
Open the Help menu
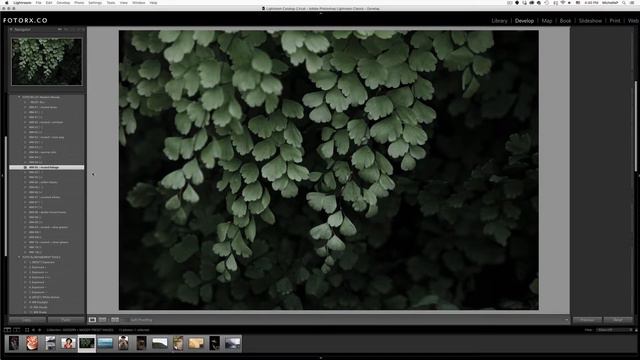click(x=153, y=2)
